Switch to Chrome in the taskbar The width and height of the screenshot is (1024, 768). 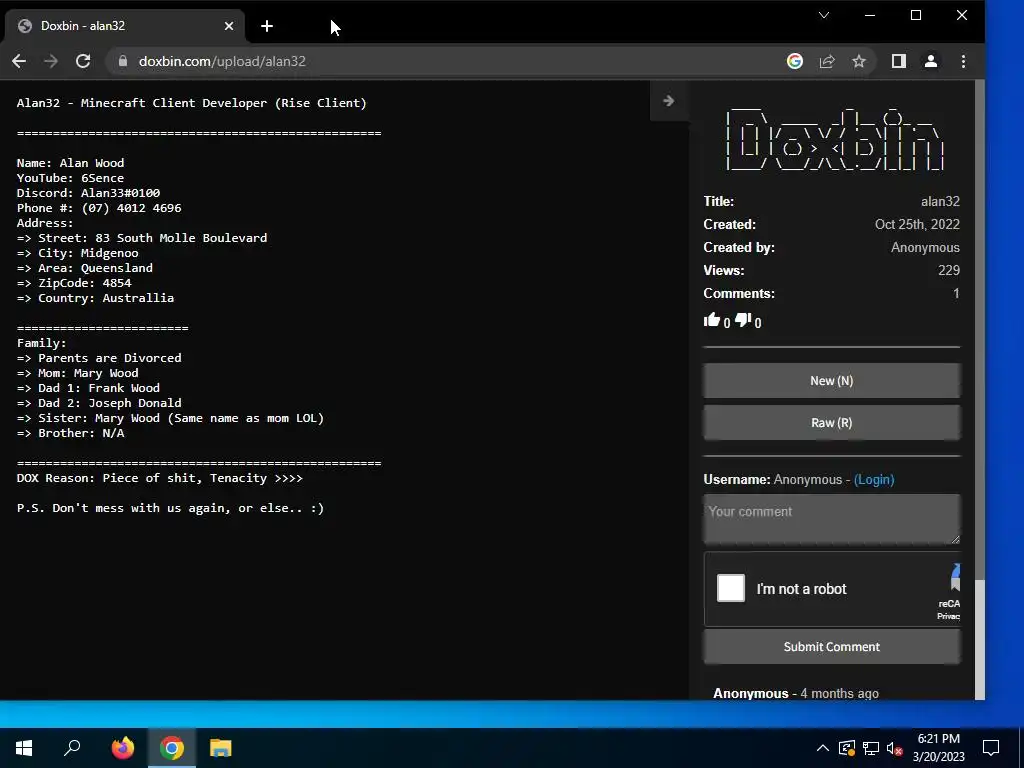click(x=172, y=748)
